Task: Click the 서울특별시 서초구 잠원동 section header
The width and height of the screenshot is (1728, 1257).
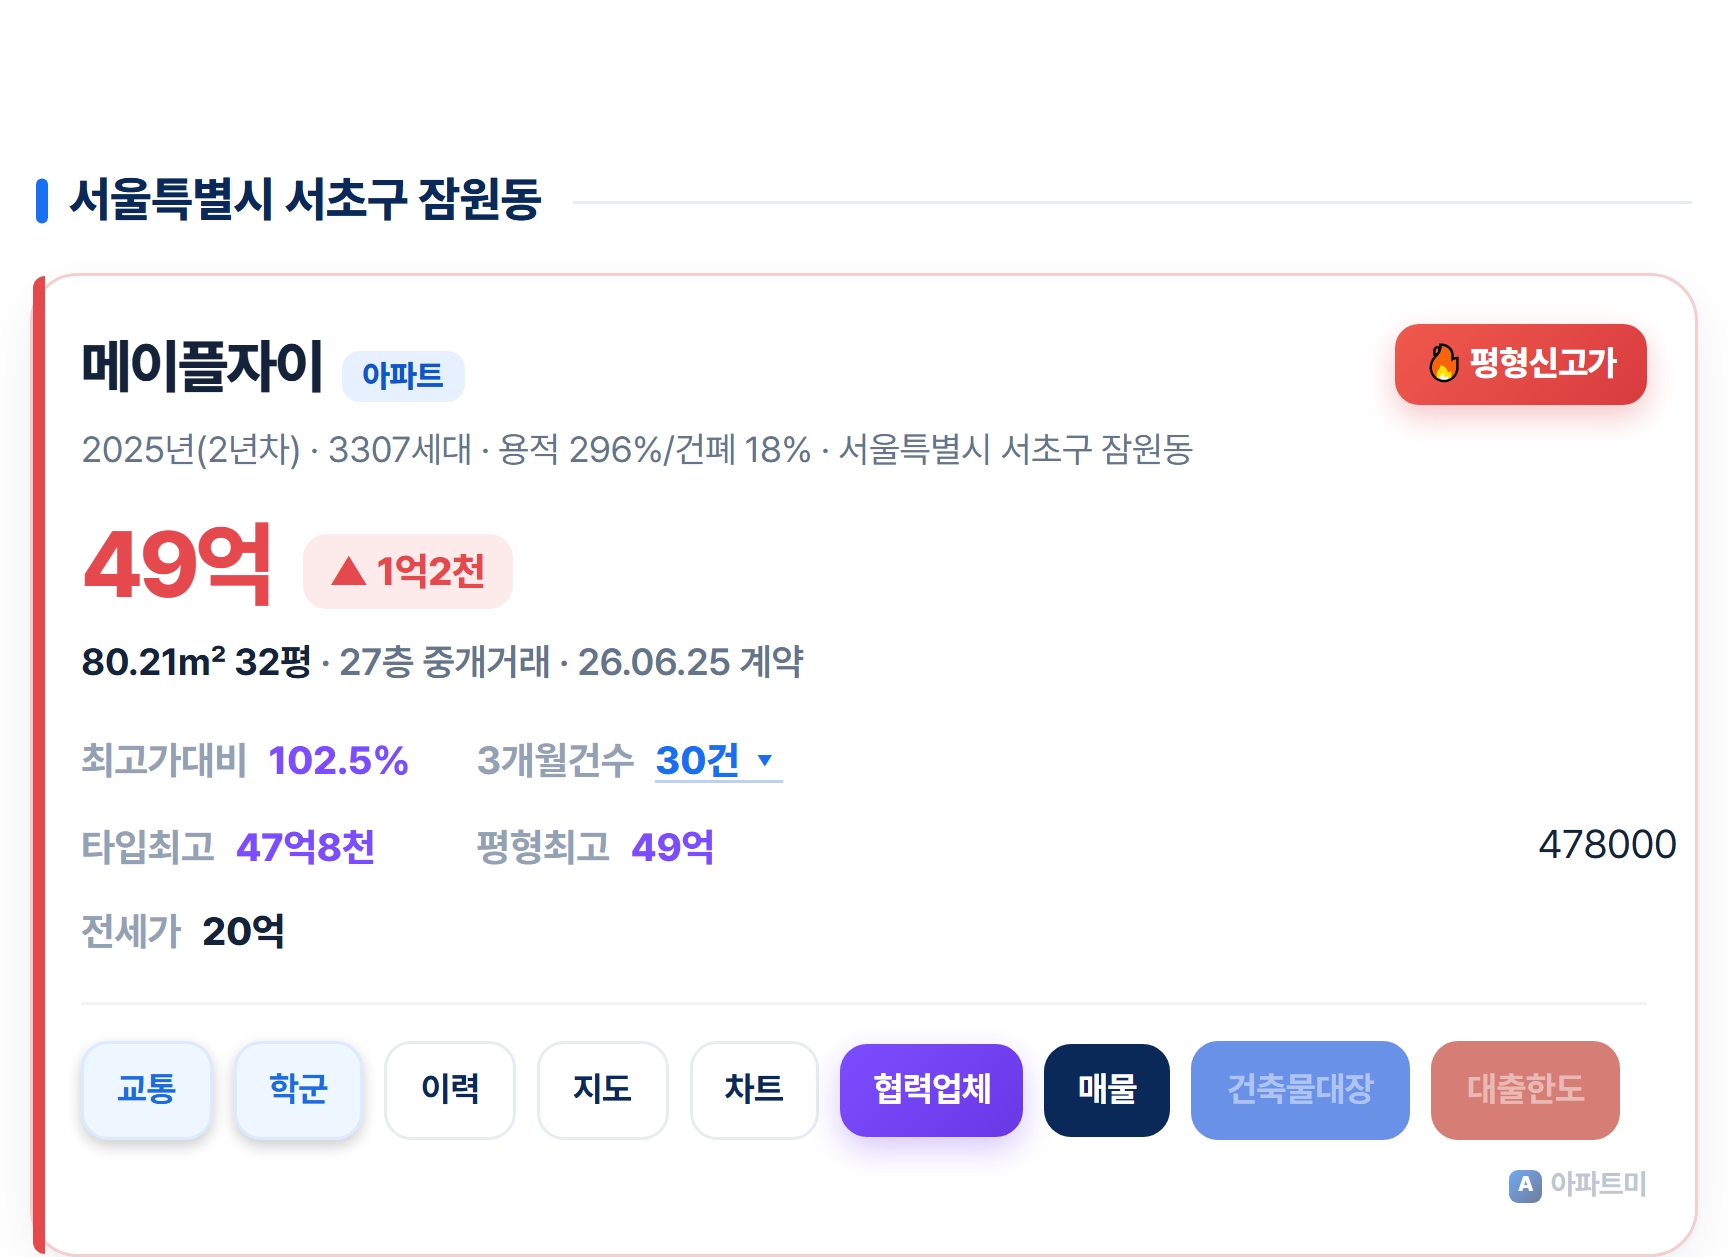Action: [305, 199]
